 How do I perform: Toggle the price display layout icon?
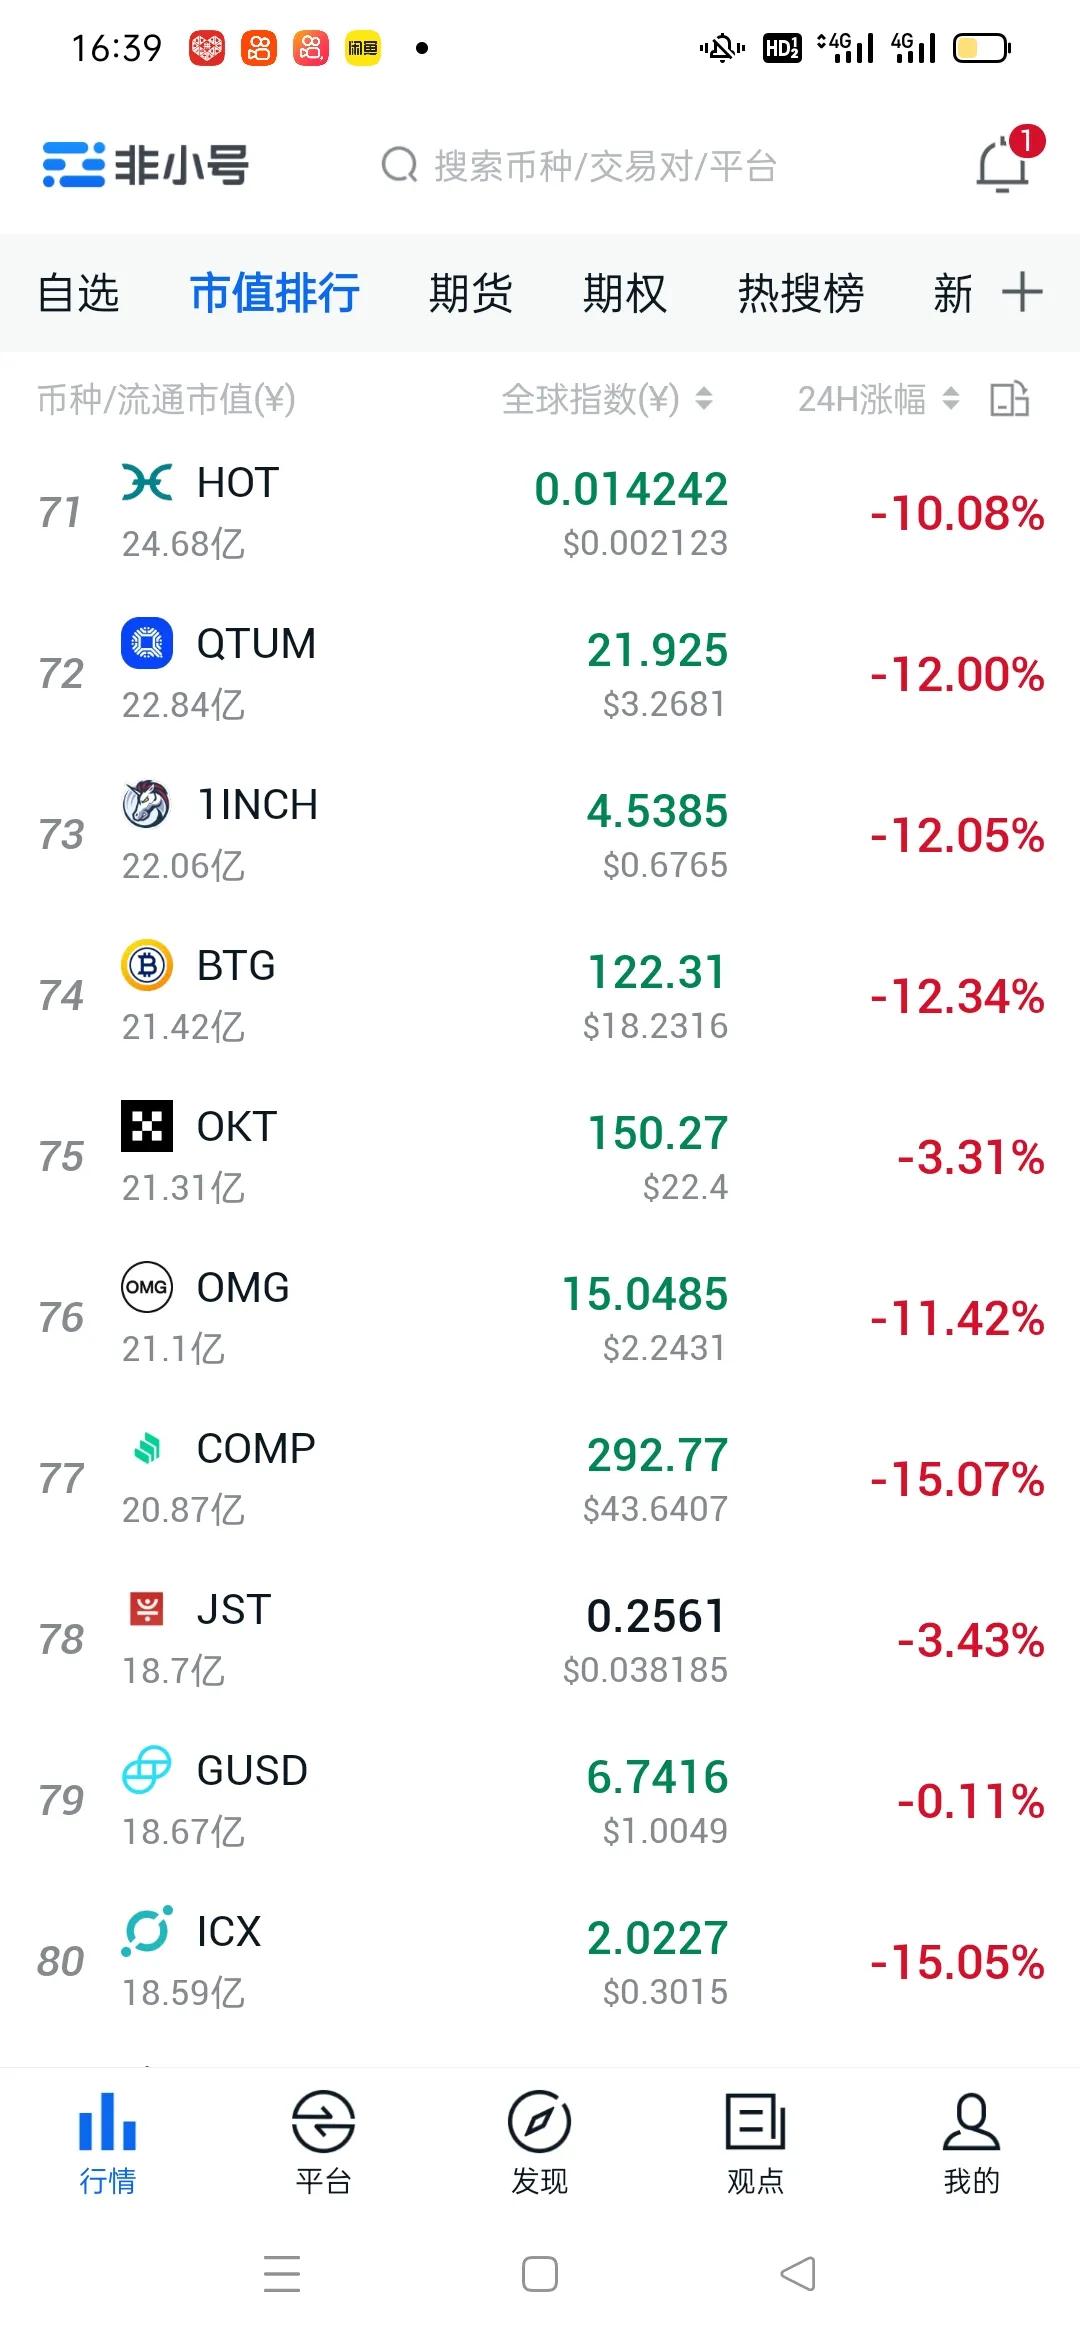[1009, 399]
